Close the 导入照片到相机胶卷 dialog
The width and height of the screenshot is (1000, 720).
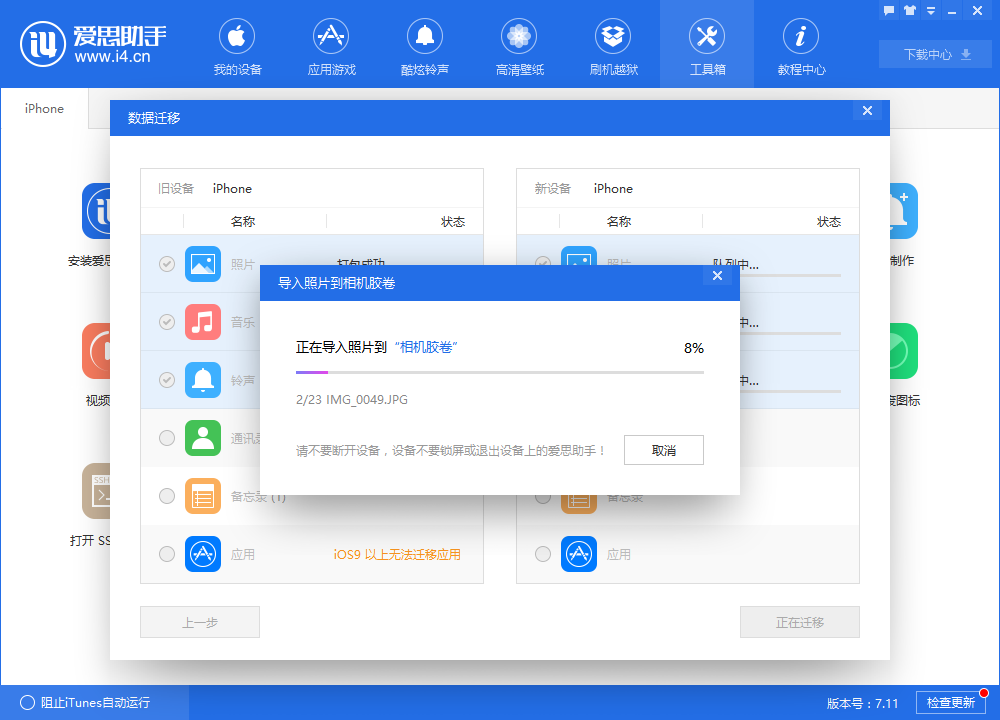(717, 275)
